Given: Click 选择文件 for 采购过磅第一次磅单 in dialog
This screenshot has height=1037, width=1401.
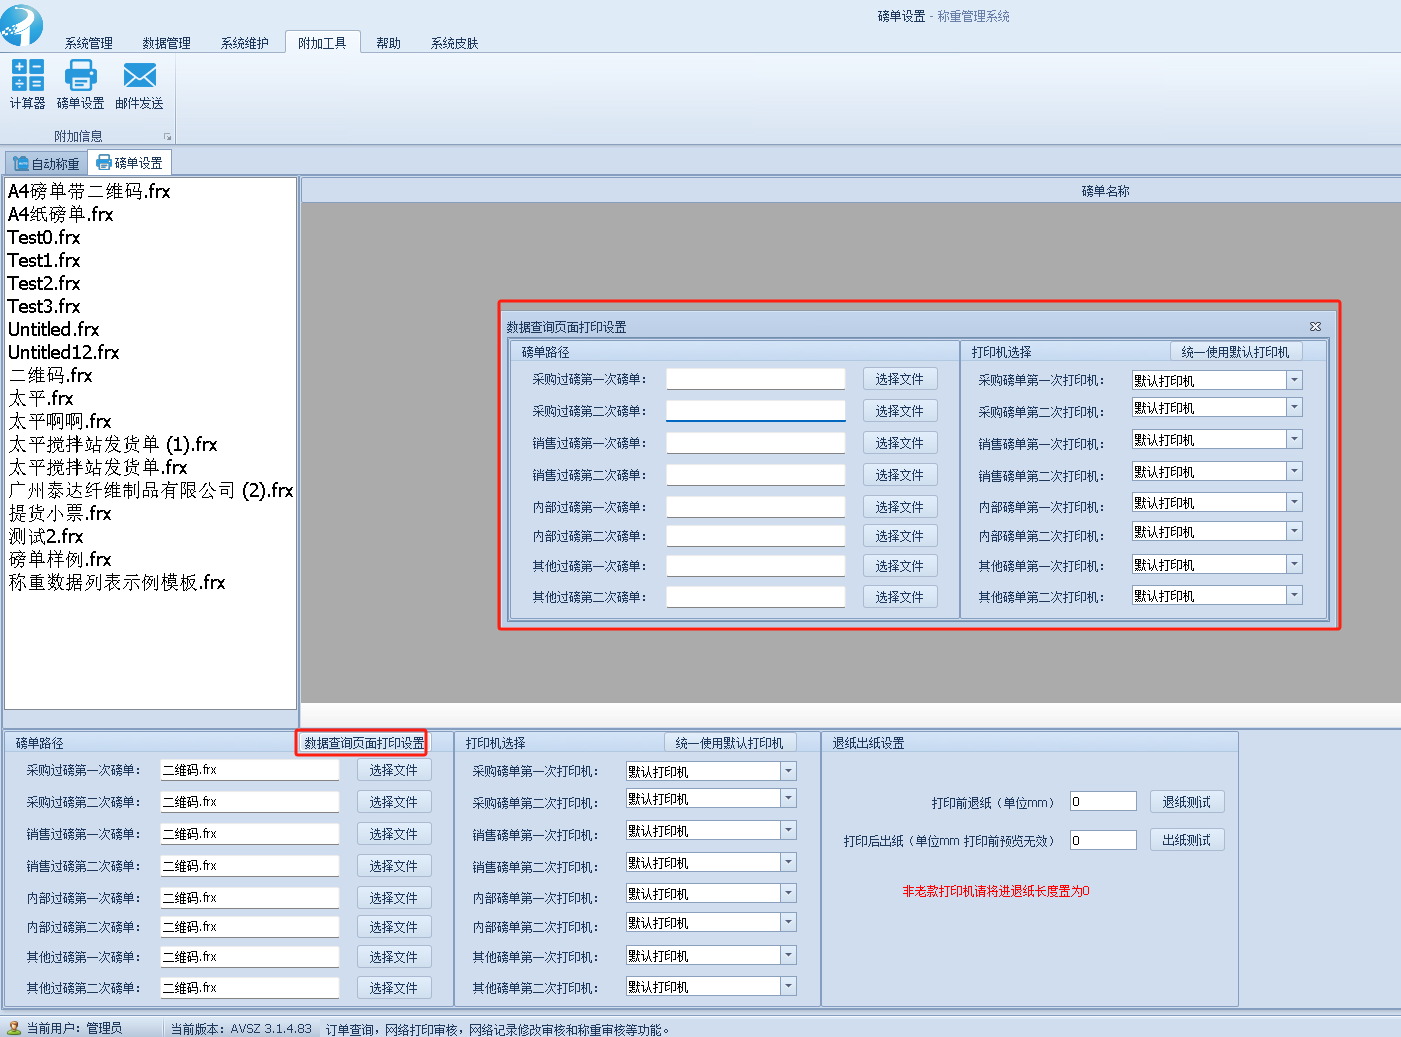Looking at the screenshot, I should point(900,379).
